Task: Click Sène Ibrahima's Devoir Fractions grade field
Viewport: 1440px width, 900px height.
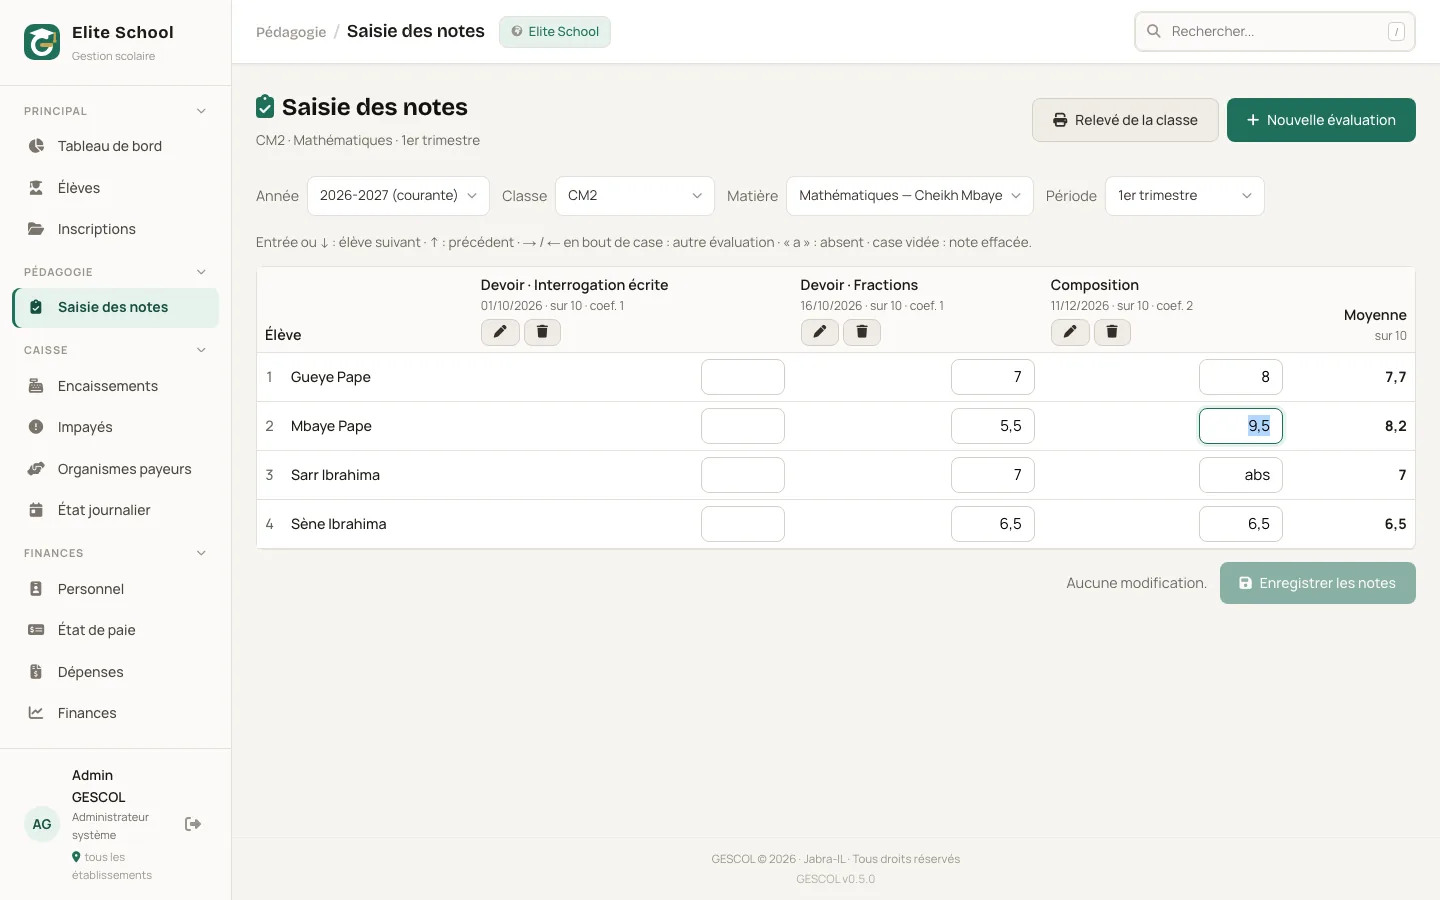Action: tap(993, 524)
